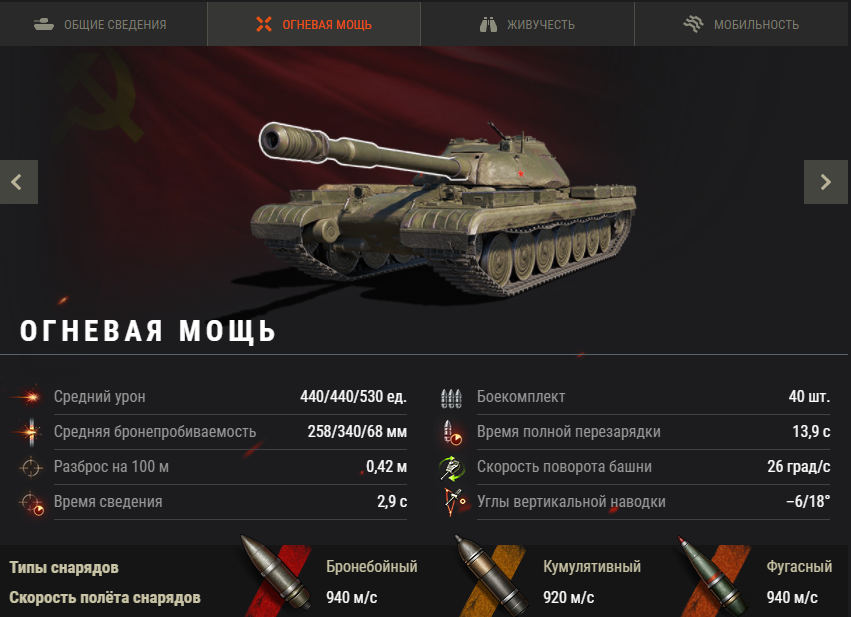Screen dimensions: 851x617
Task: Click the Средний урон damage icon
Action: (x=30, y=397)
